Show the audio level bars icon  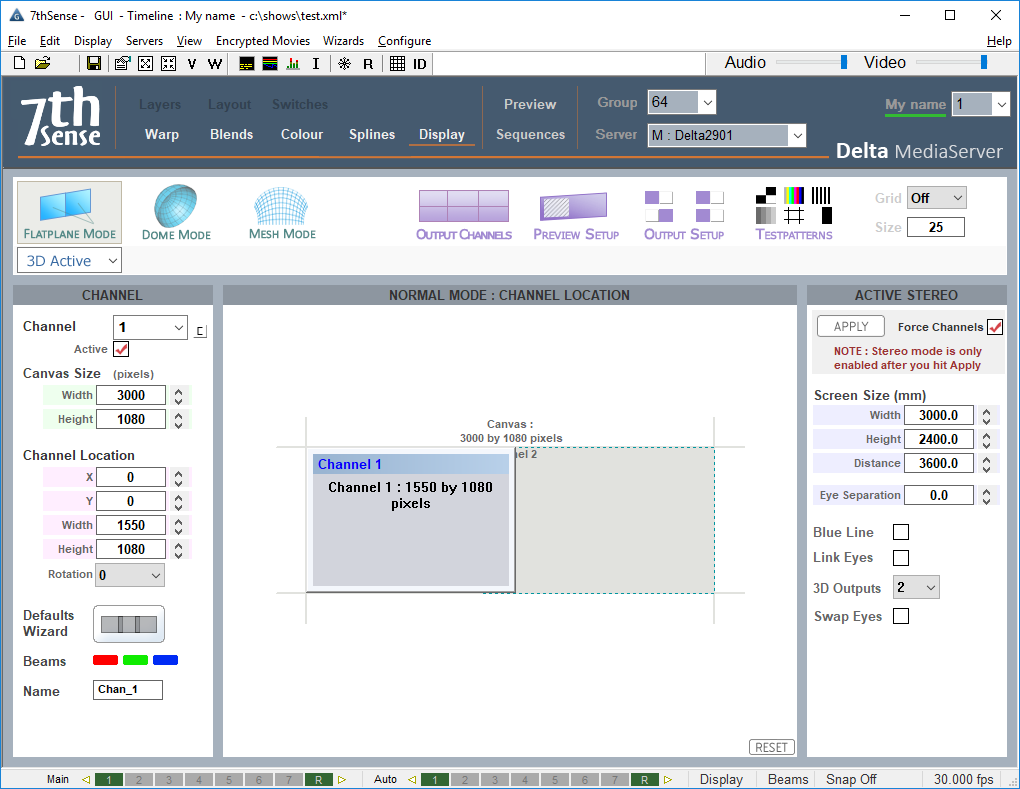[x=293, y=64]
